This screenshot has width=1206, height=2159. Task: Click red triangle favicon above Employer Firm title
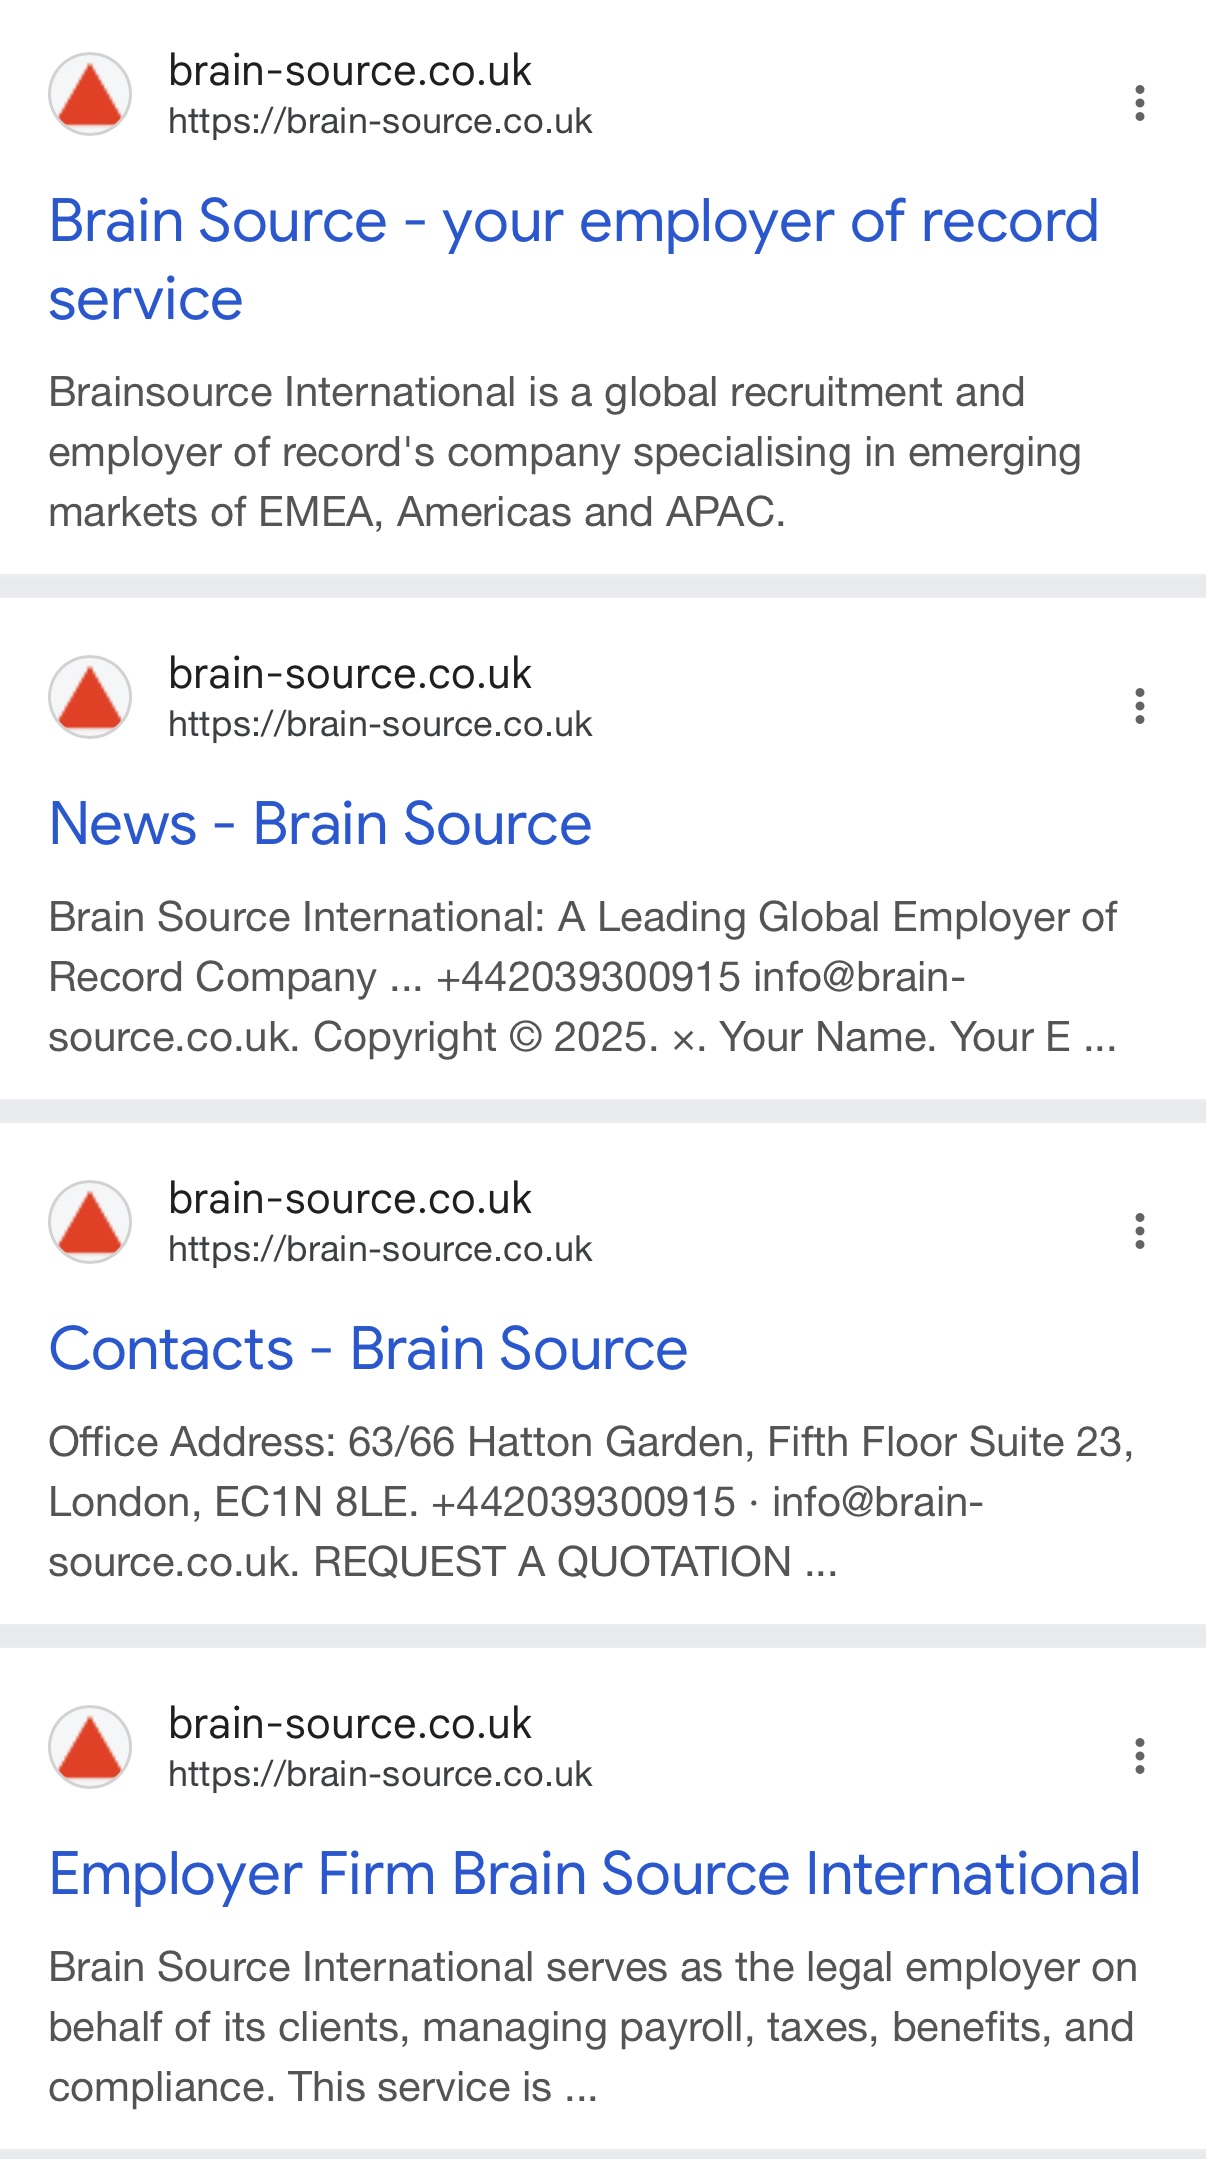[90, 1747]
